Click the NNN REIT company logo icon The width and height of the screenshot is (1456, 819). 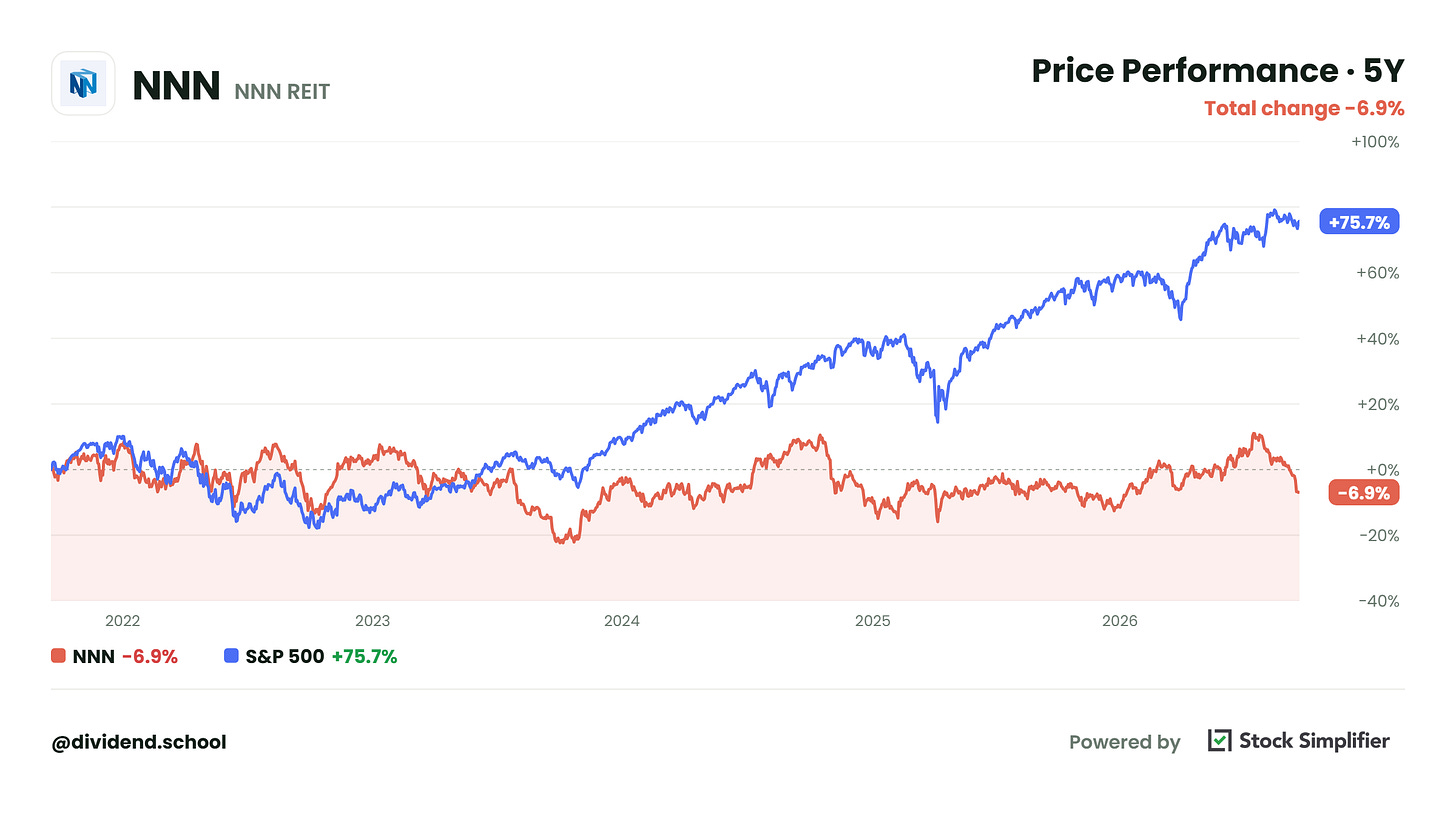tap(83, 83)
